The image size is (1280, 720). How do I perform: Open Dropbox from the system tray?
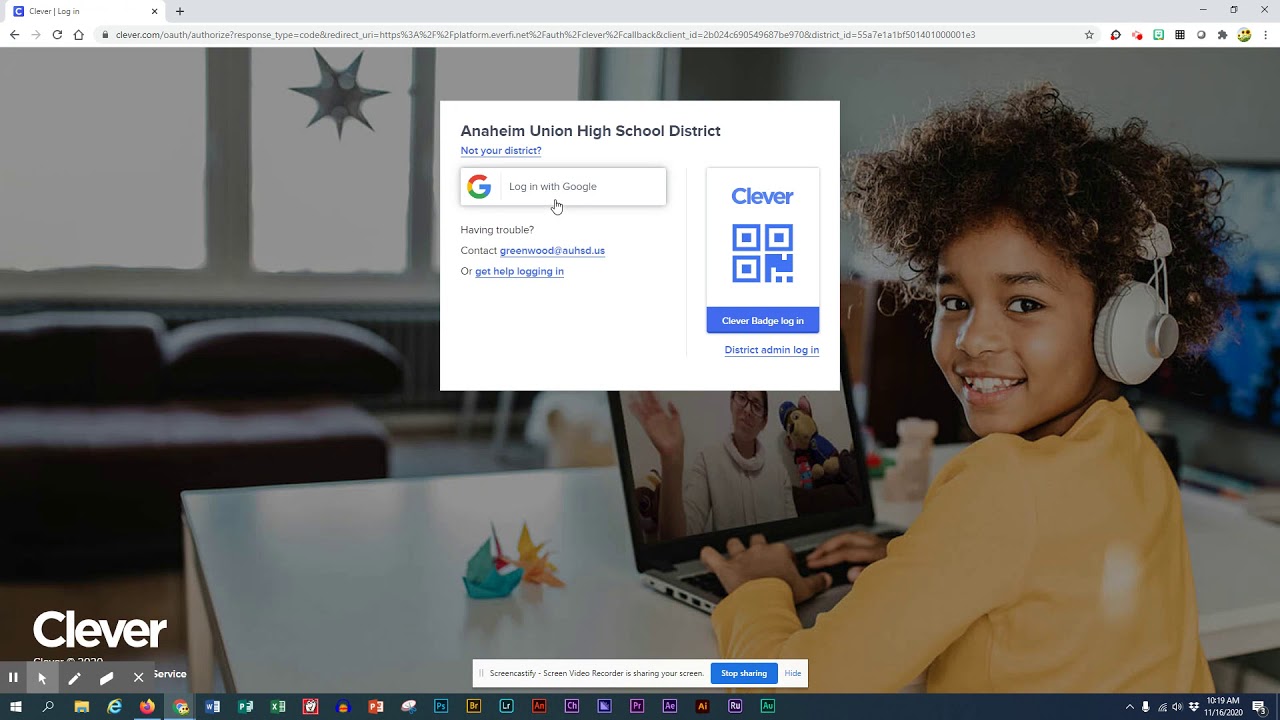[x=1194, y=707]
